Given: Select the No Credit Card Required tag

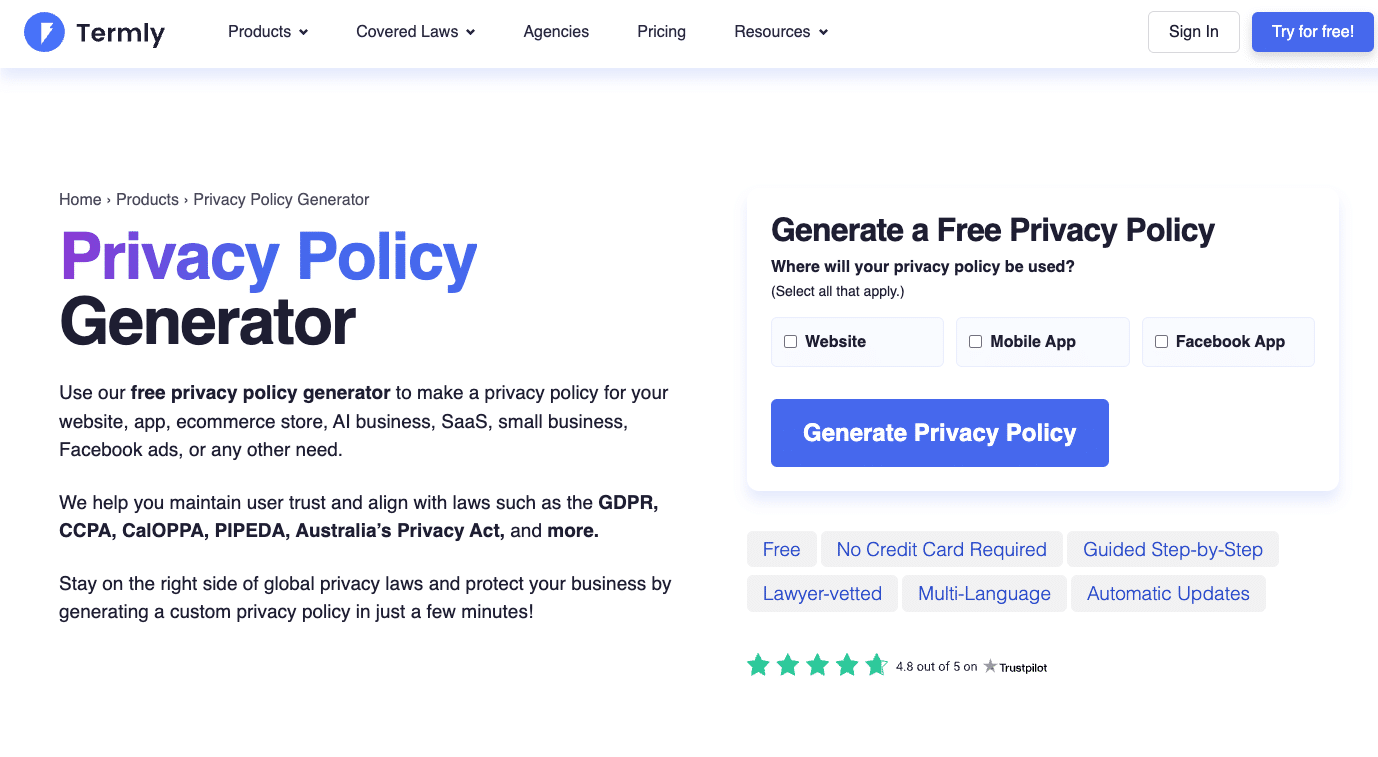Looking at the screenshot, I should [x=941, y=550].
